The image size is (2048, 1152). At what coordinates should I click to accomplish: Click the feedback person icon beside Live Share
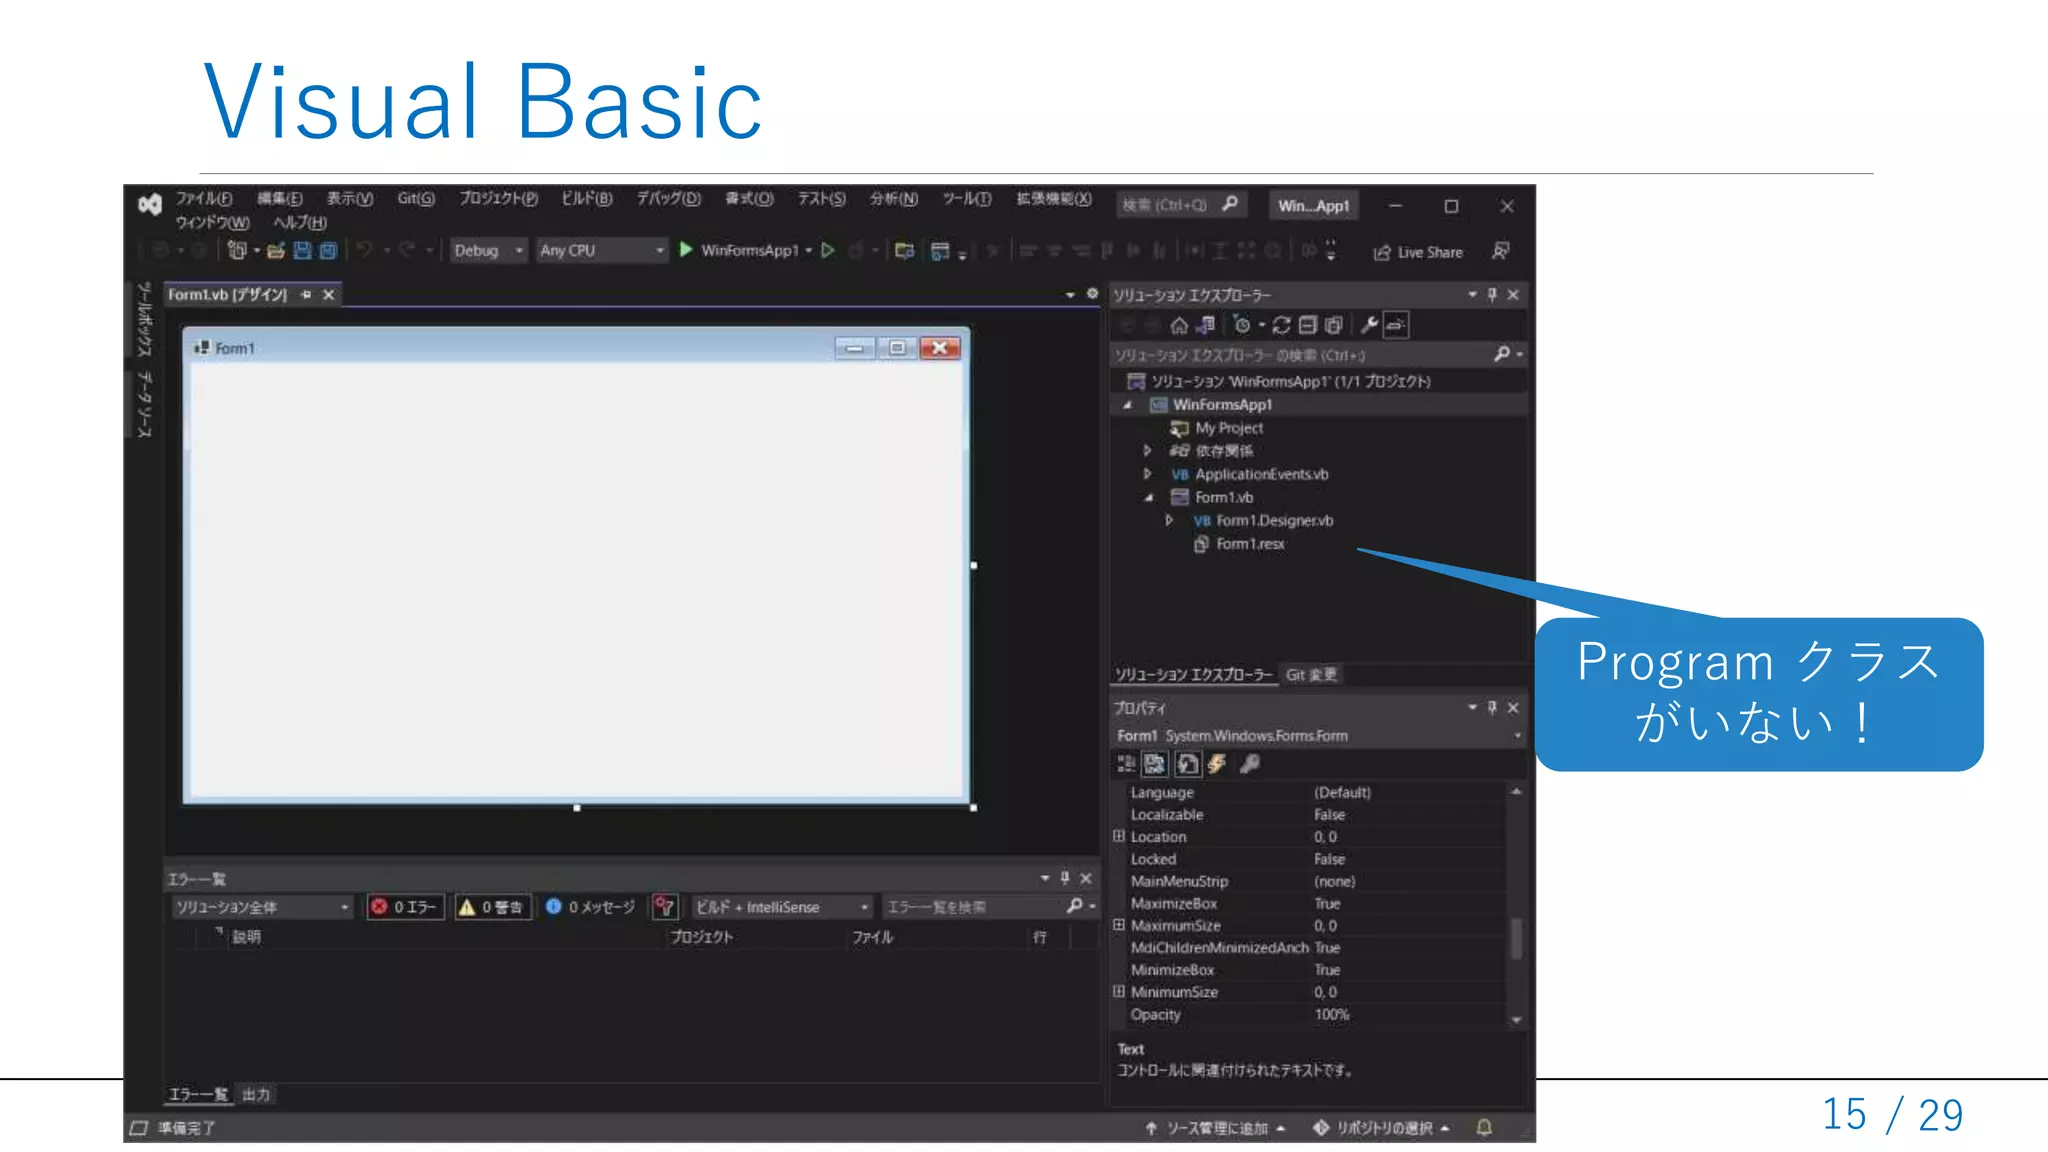pyautogui.click(x=1500, y=251)
